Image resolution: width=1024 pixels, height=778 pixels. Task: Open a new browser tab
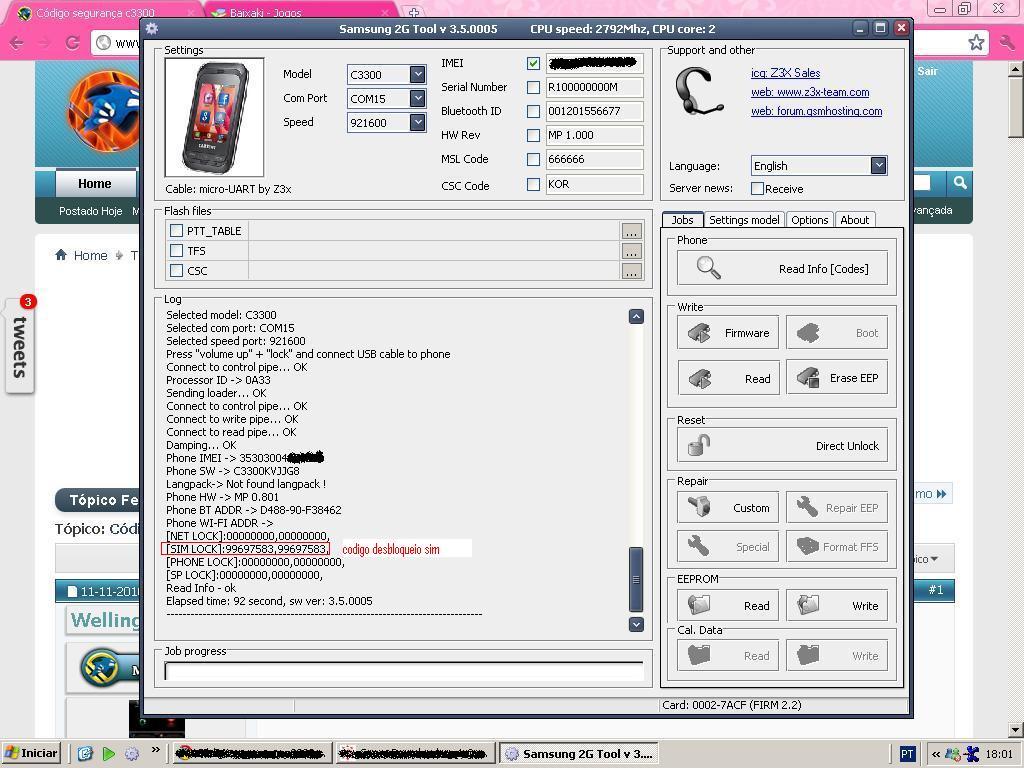(413, 12)
